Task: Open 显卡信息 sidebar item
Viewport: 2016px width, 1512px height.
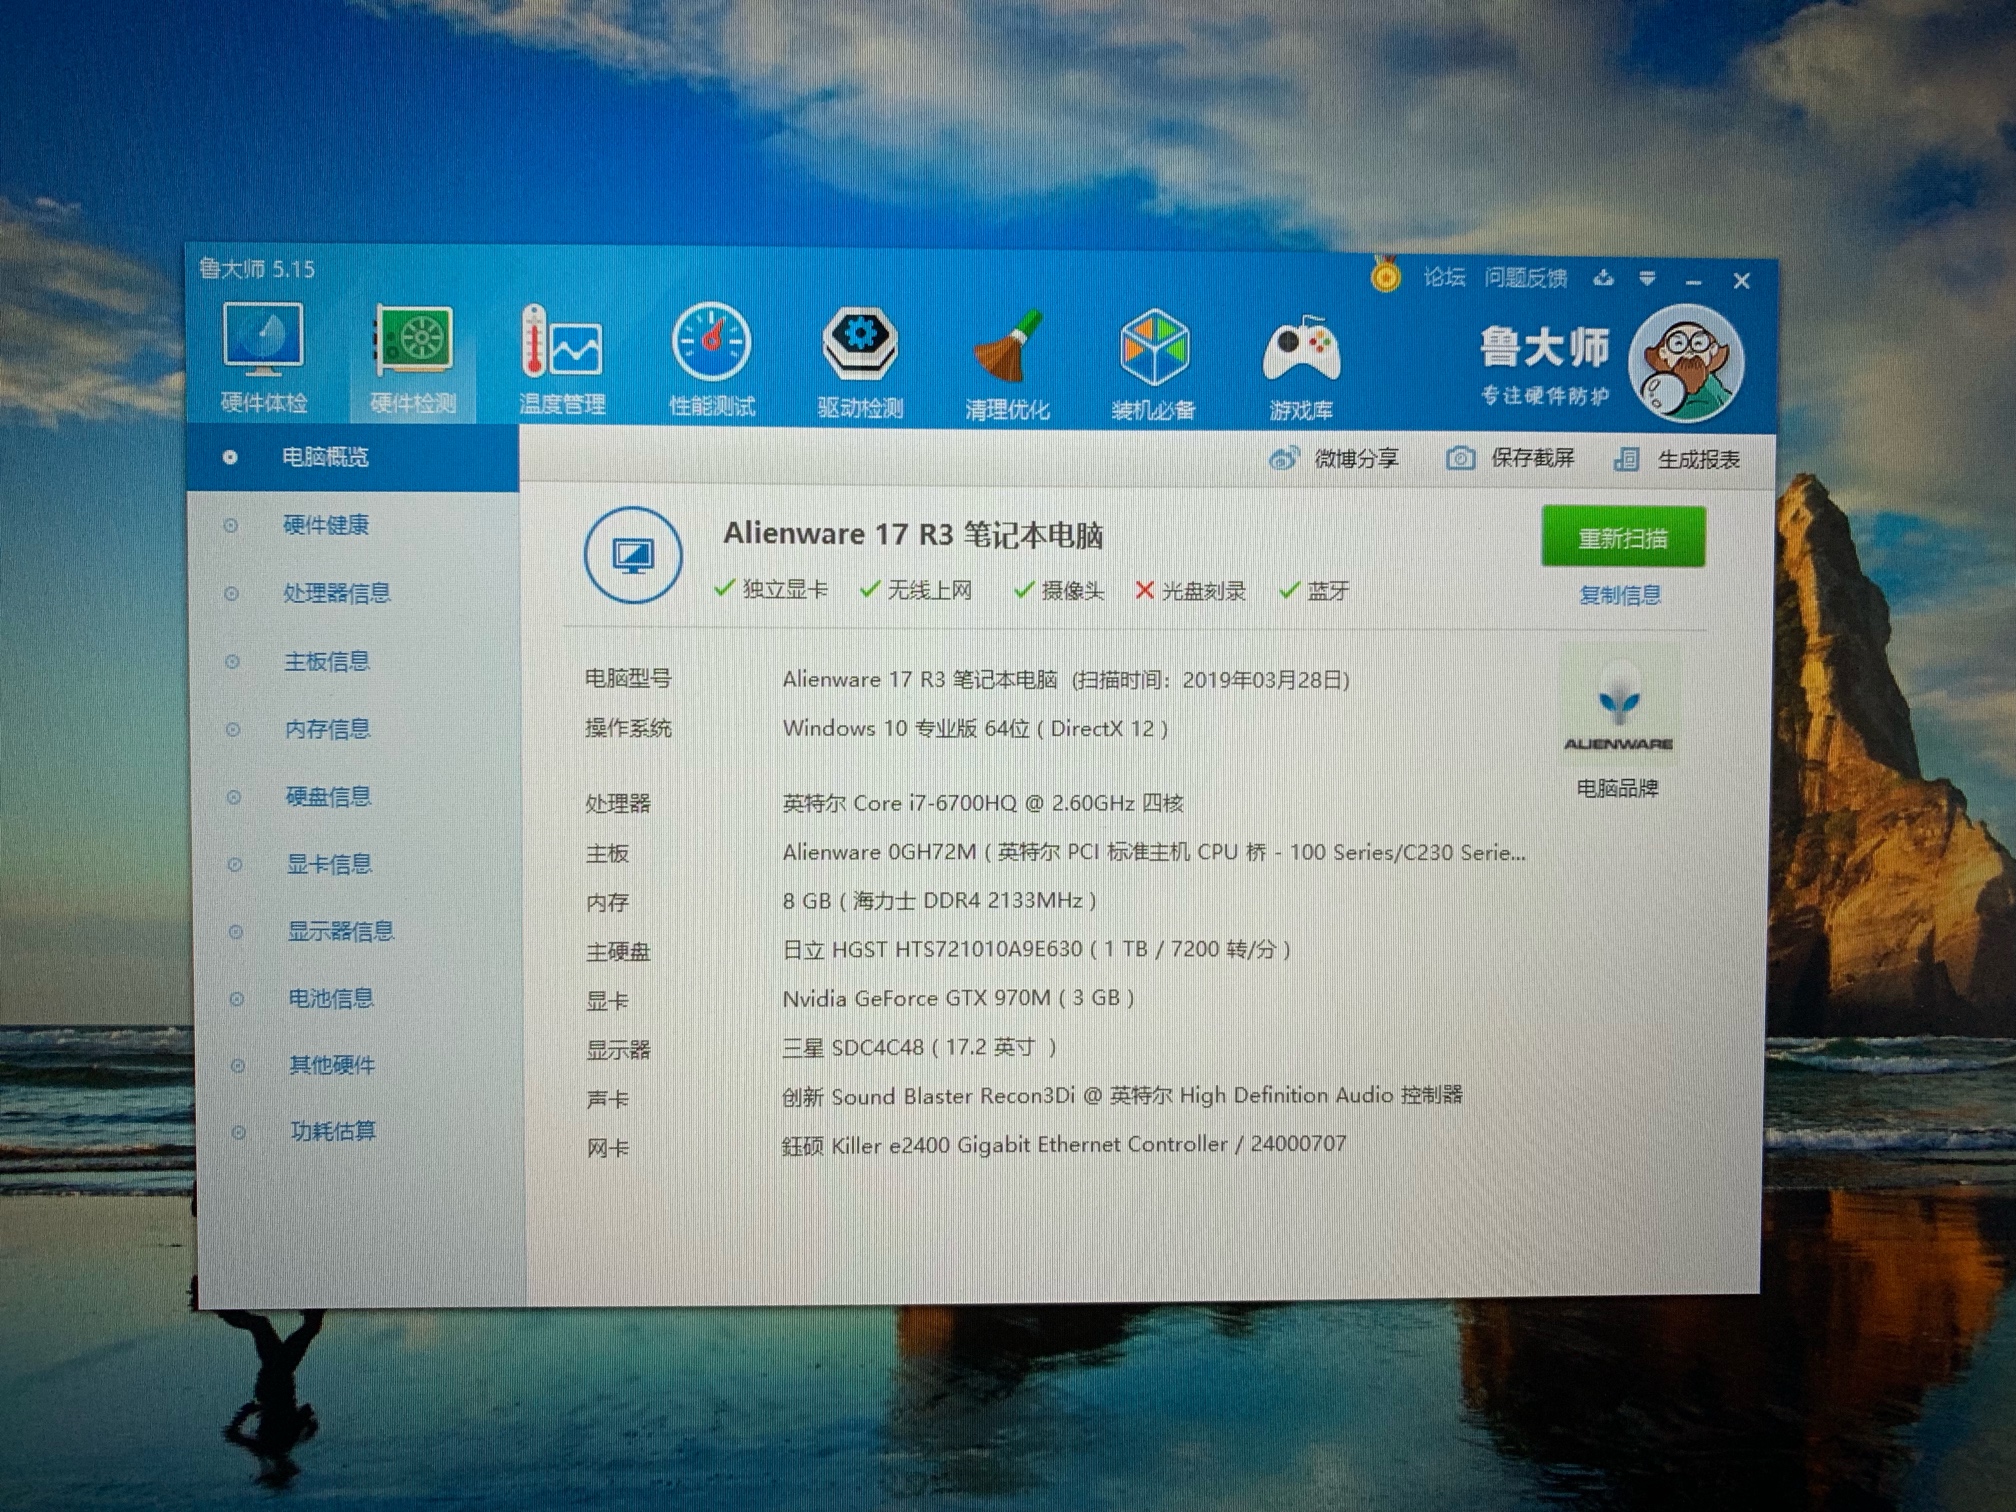Action: 329,864
